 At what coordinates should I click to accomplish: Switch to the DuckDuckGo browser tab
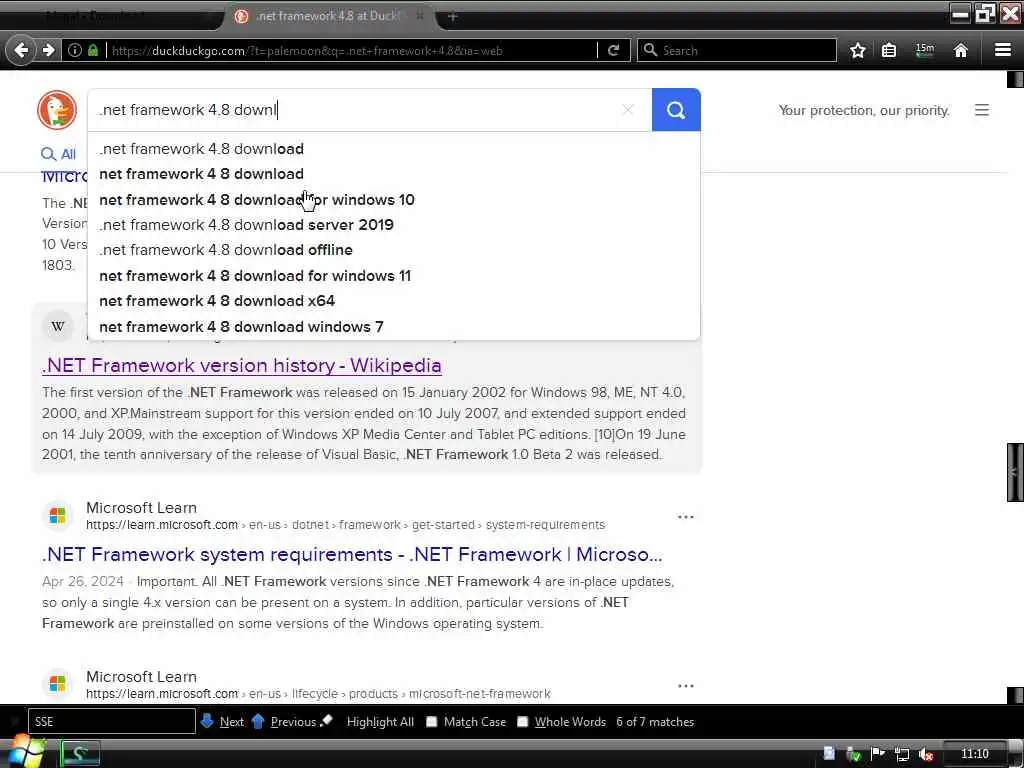tap(328, 16)
